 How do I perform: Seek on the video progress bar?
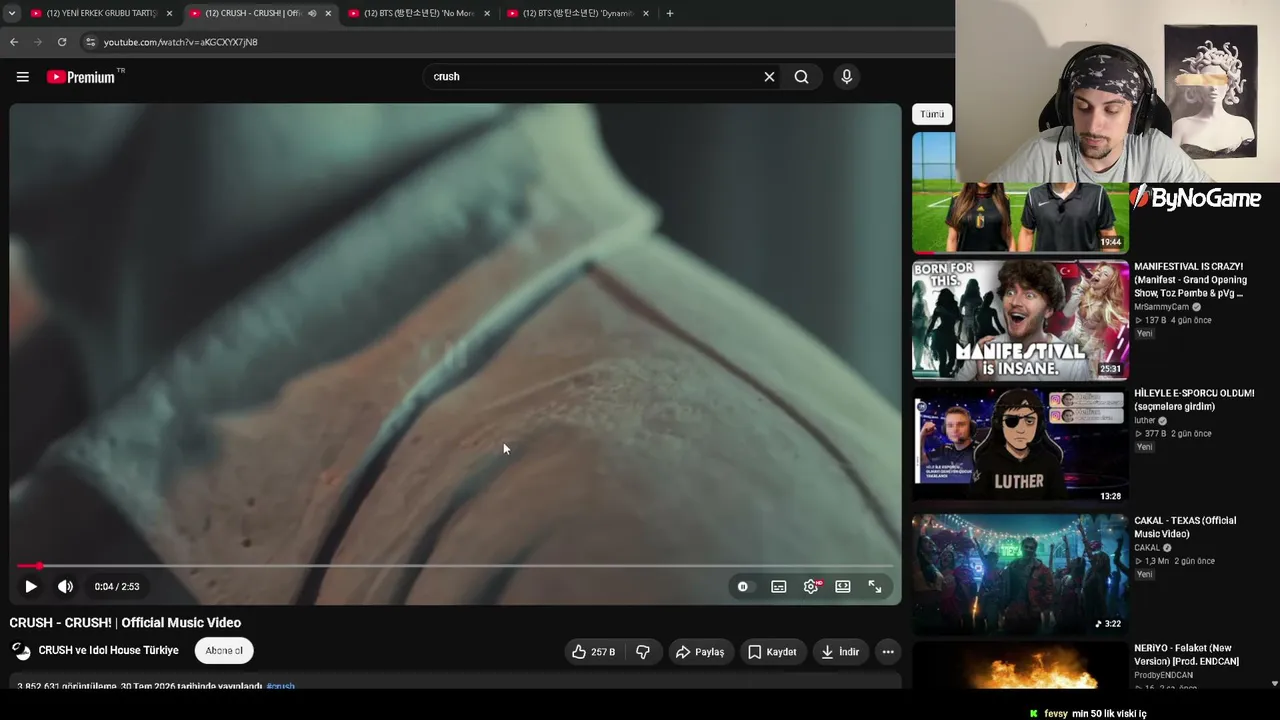[x=455, y=566]
